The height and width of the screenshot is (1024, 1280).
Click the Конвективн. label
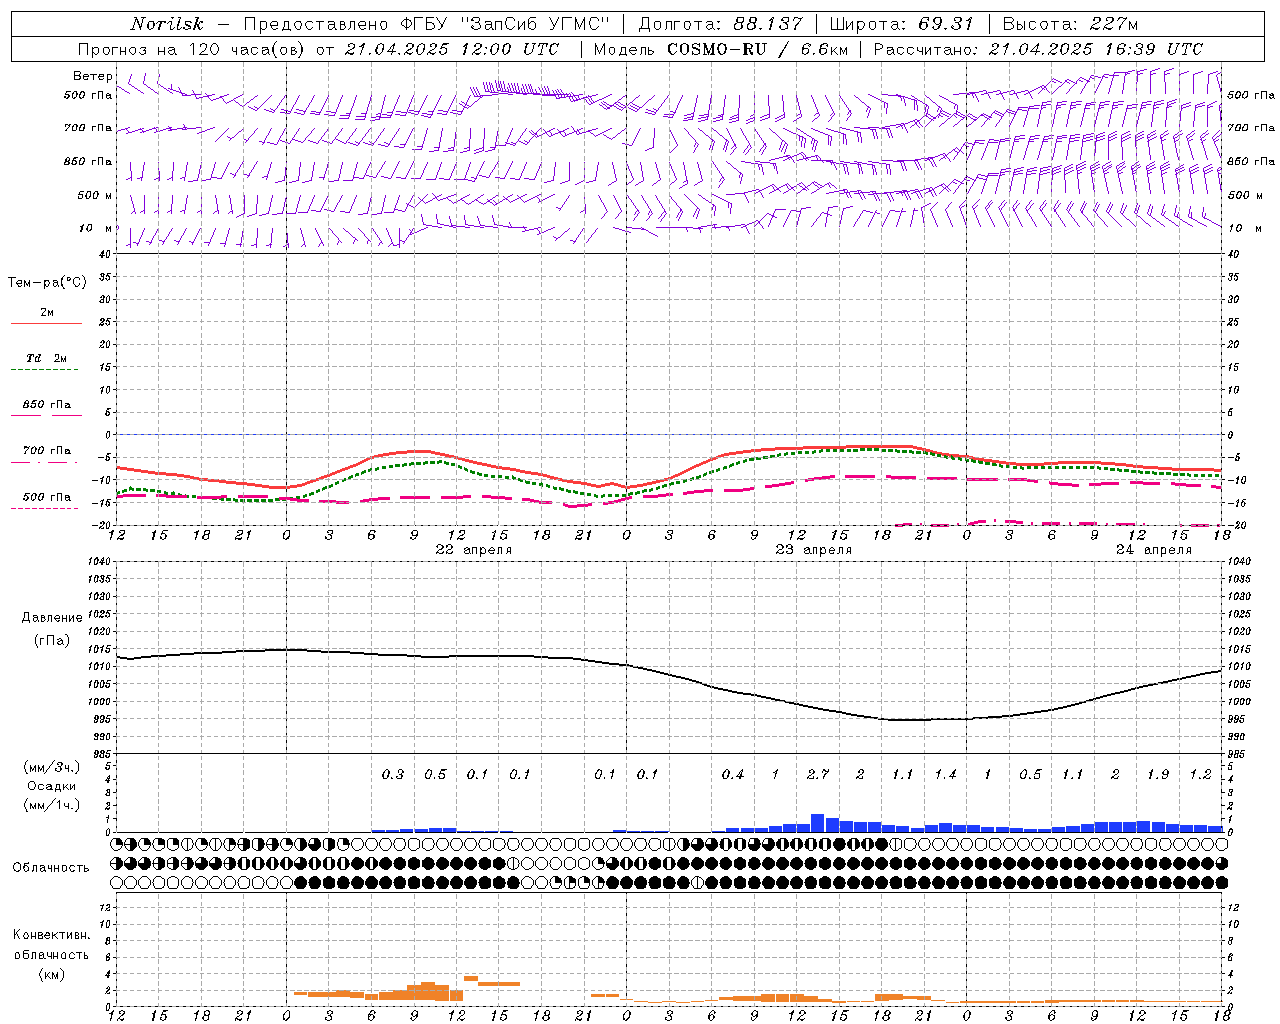click(x=51, y=935)
